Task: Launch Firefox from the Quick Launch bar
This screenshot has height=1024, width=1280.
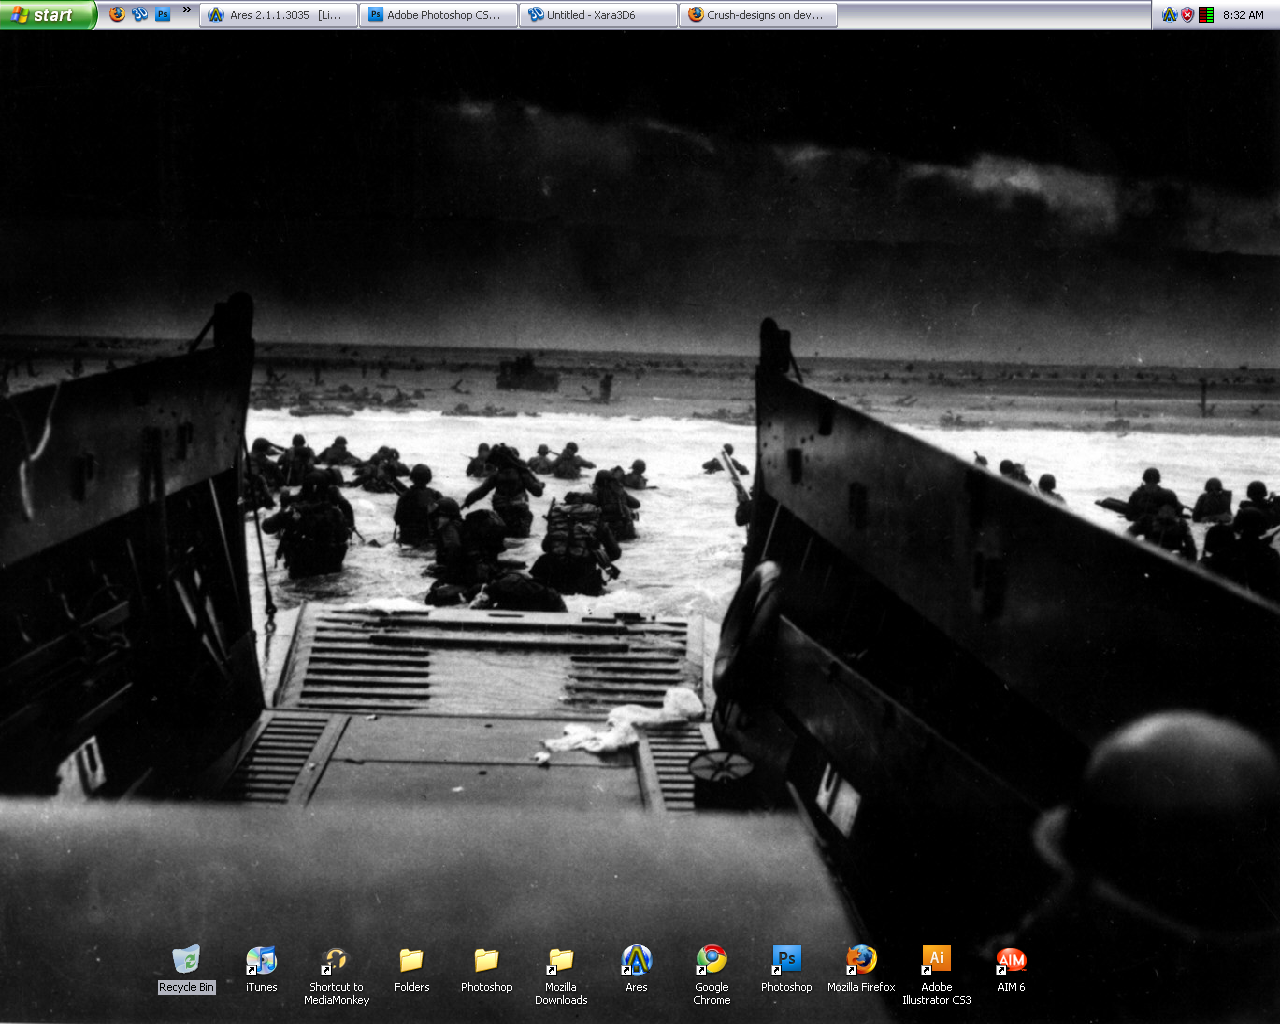Action: click(x=117, y=14)
